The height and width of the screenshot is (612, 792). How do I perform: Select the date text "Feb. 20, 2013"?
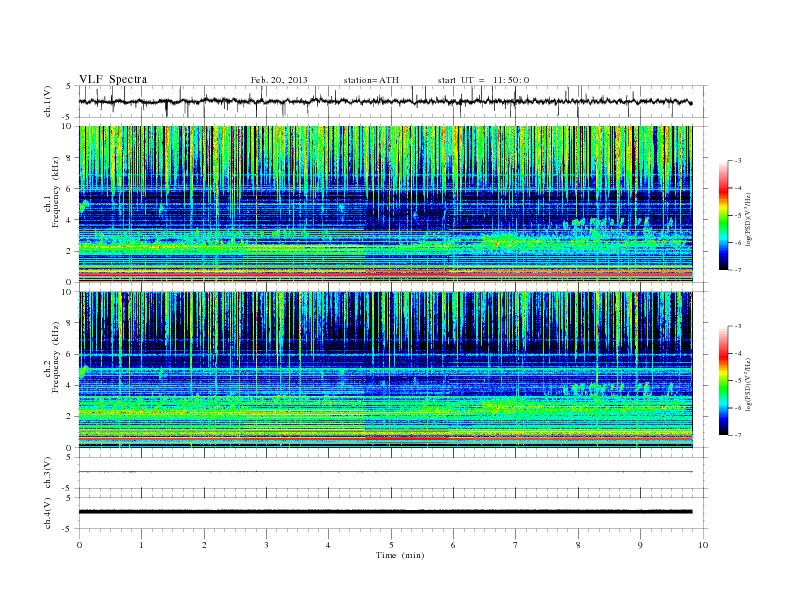pyautogui.click(x=279, y=80)
